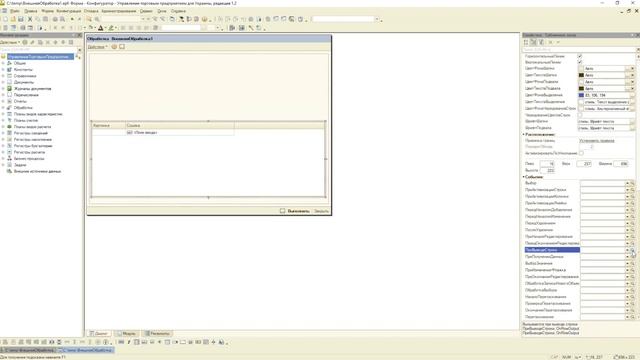This screenshot has width=640, height=360.
Task: Click the round help icon in form command bar
Action: click(x=114, y=47)
